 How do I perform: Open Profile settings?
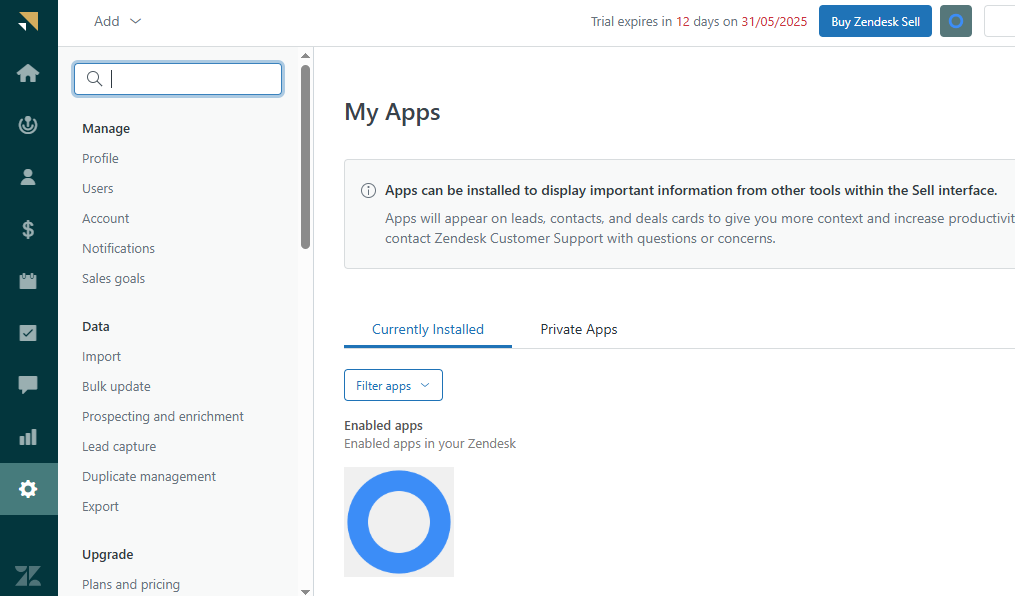click(100, 159)
